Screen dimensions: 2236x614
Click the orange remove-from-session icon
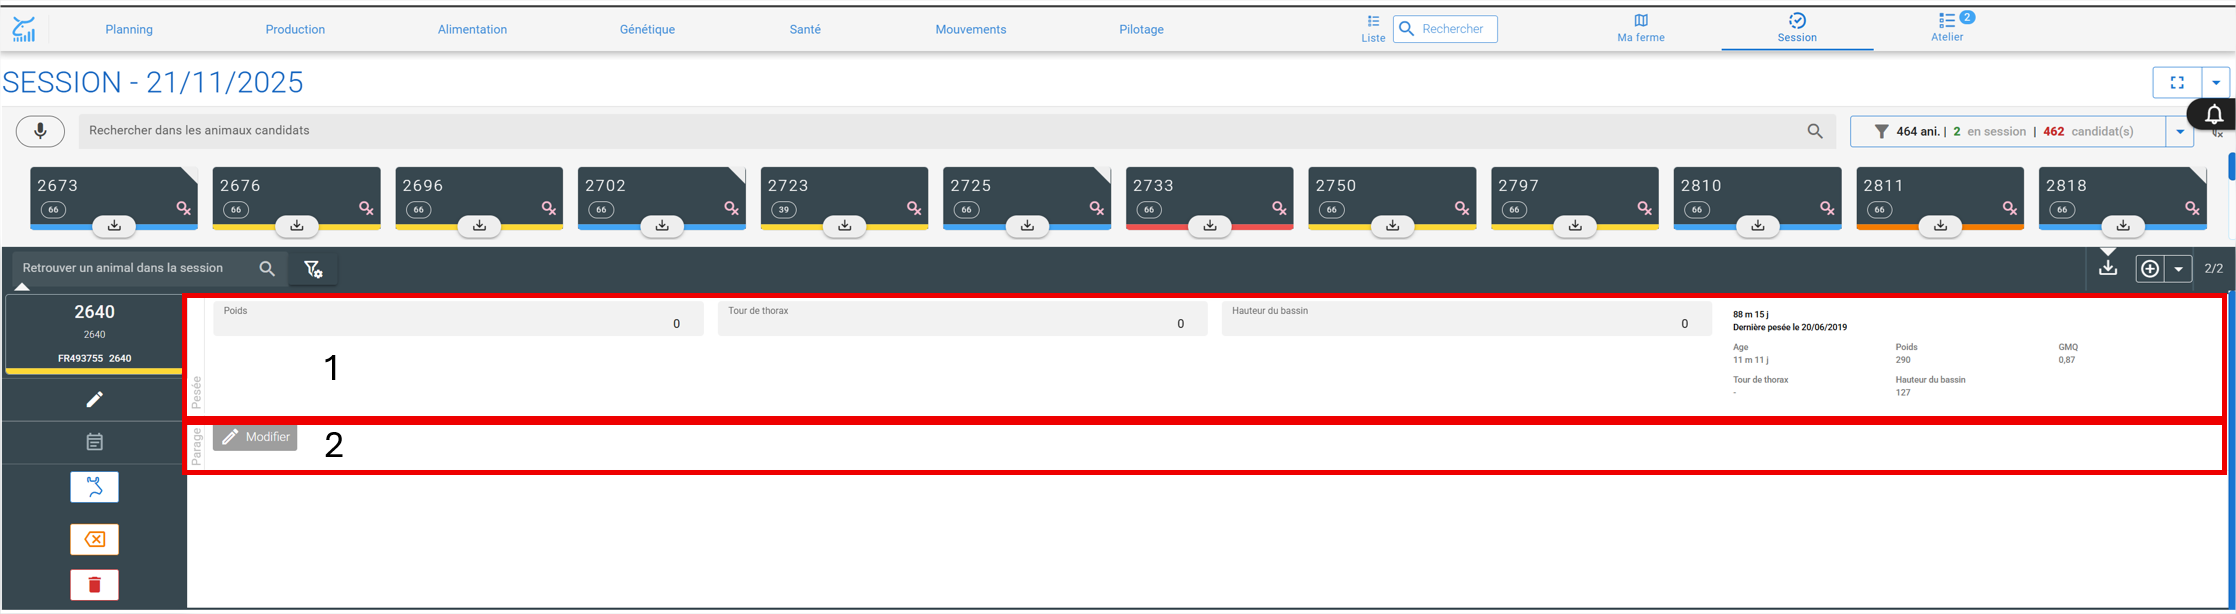95,539
